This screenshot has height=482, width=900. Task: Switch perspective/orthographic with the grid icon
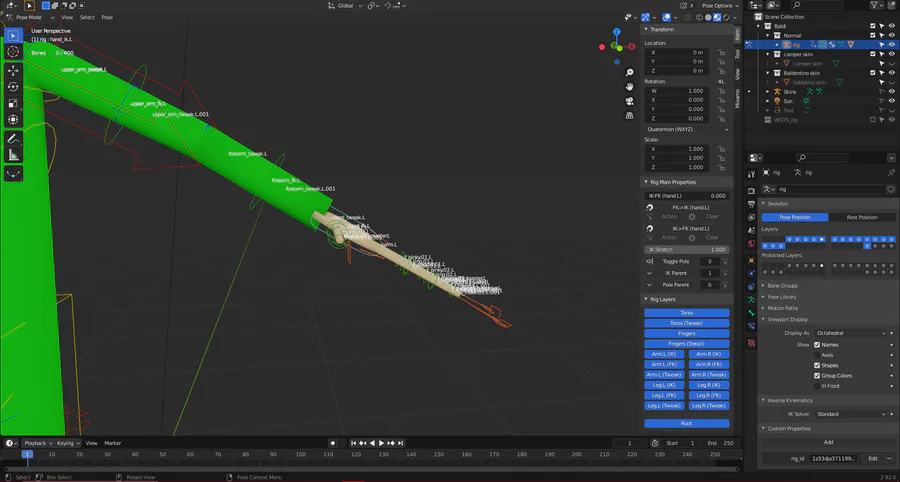[x=630, y=115]
